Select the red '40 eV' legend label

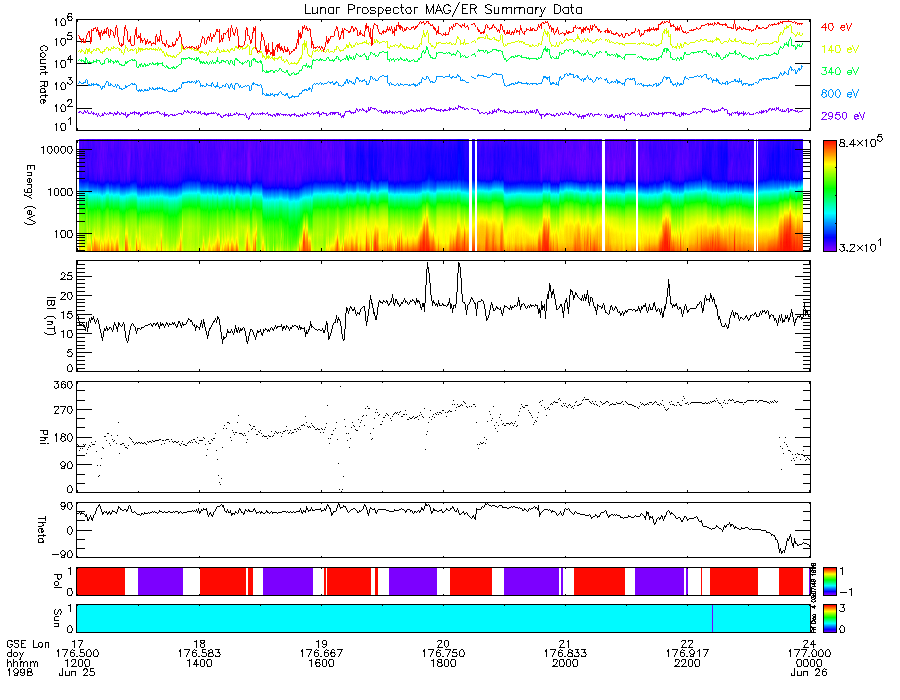[836, 27]
